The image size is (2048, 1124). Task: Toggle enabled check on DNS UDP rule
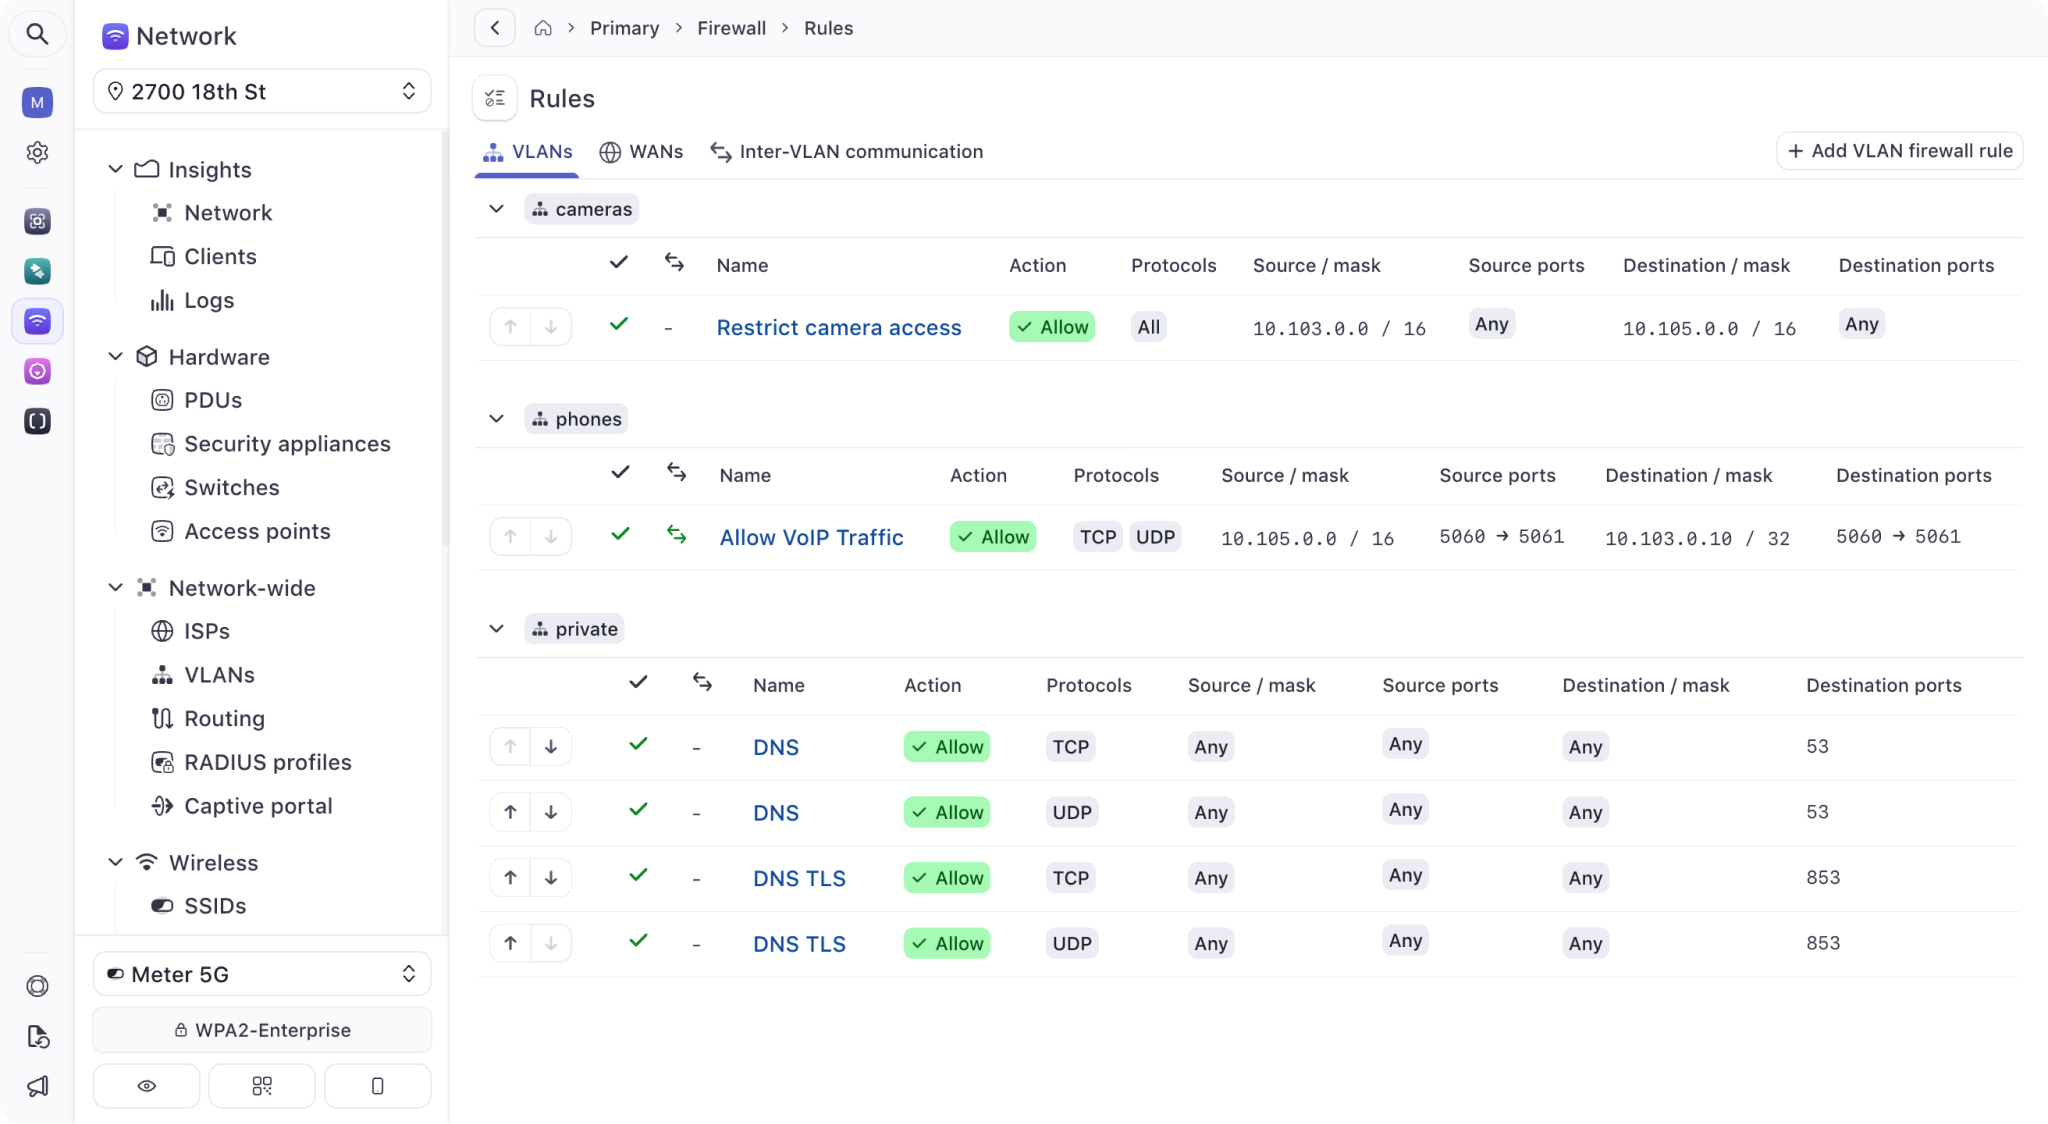(638, 809)
